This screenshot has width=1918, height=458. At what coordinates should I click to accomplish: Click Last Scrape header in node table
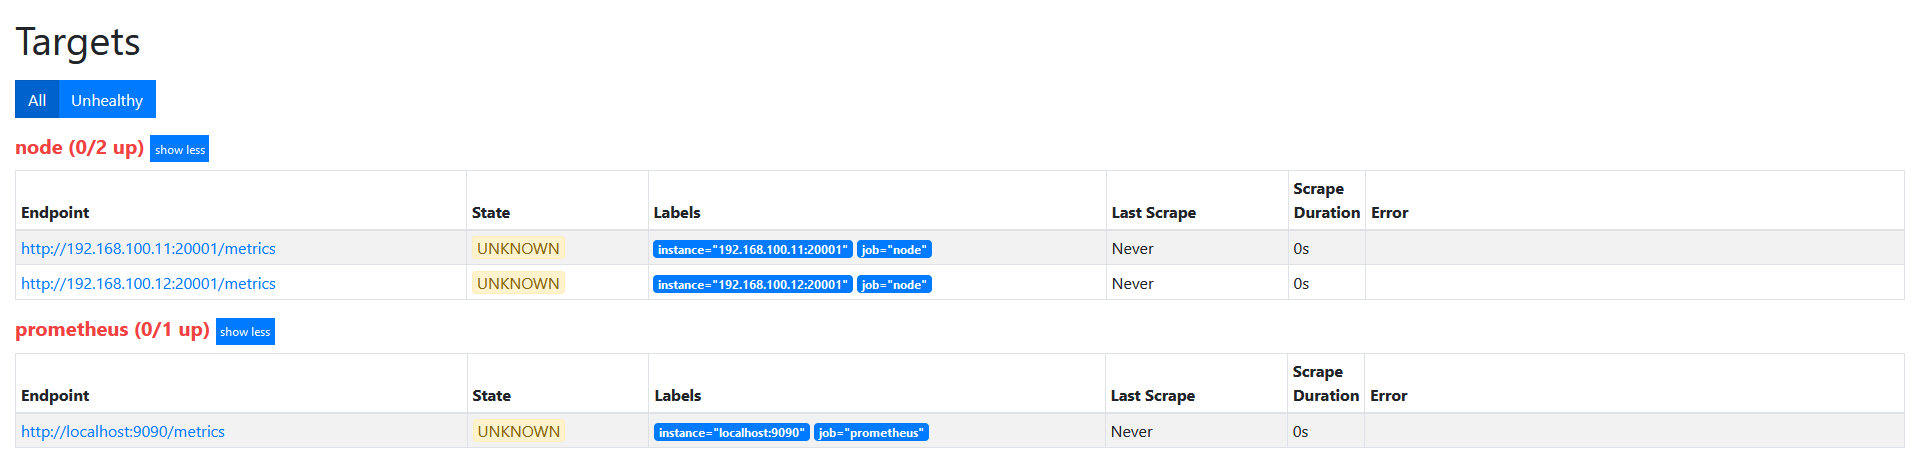1153,213
